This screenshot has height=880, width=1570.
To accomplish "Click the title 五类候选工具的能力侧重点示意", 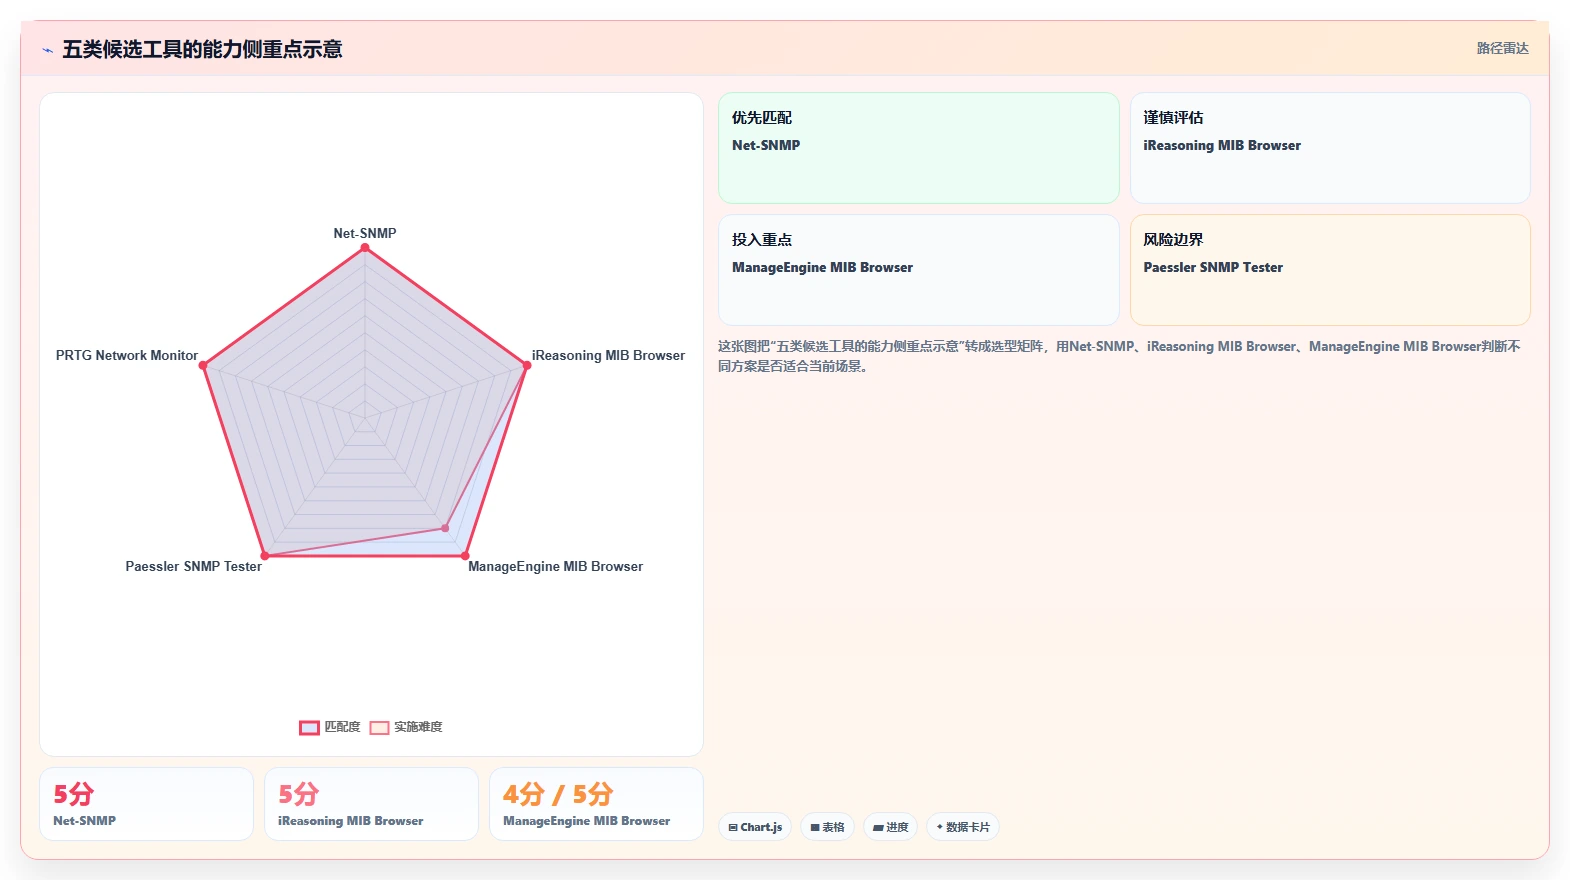I will (202, 49).
